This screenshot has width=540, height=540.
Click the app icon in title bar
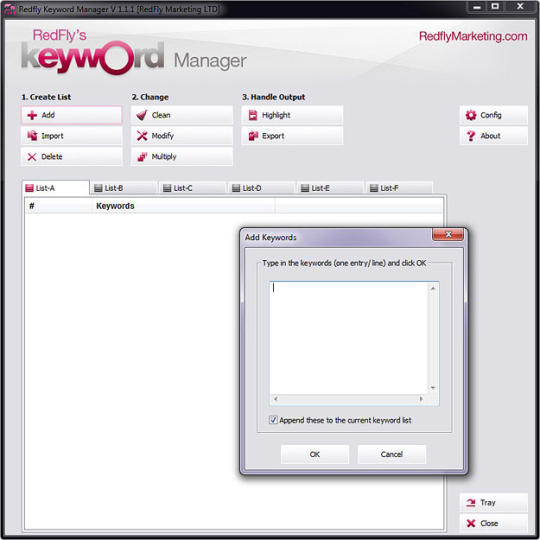10,9
